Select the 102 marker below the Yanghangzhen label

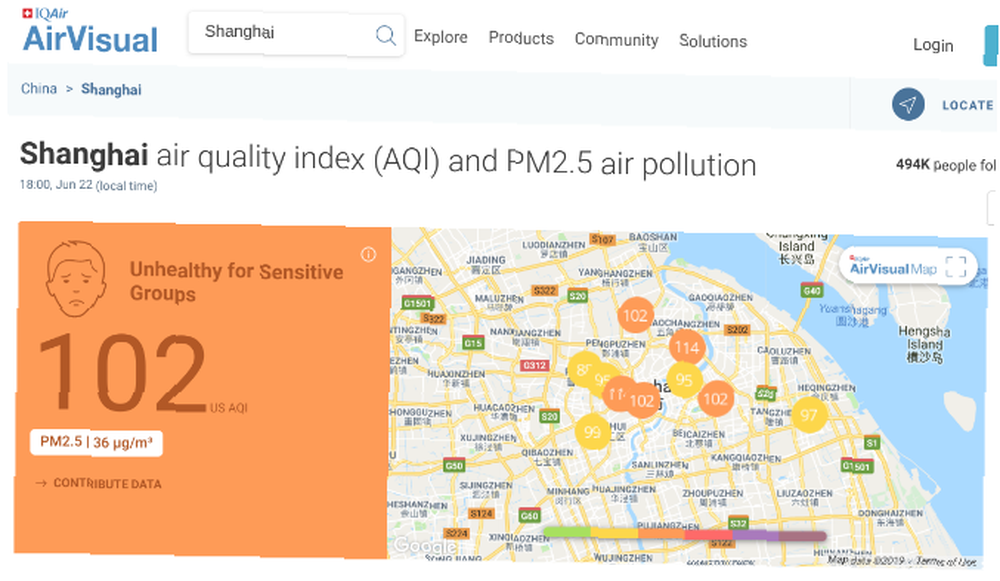pos(635,315)
